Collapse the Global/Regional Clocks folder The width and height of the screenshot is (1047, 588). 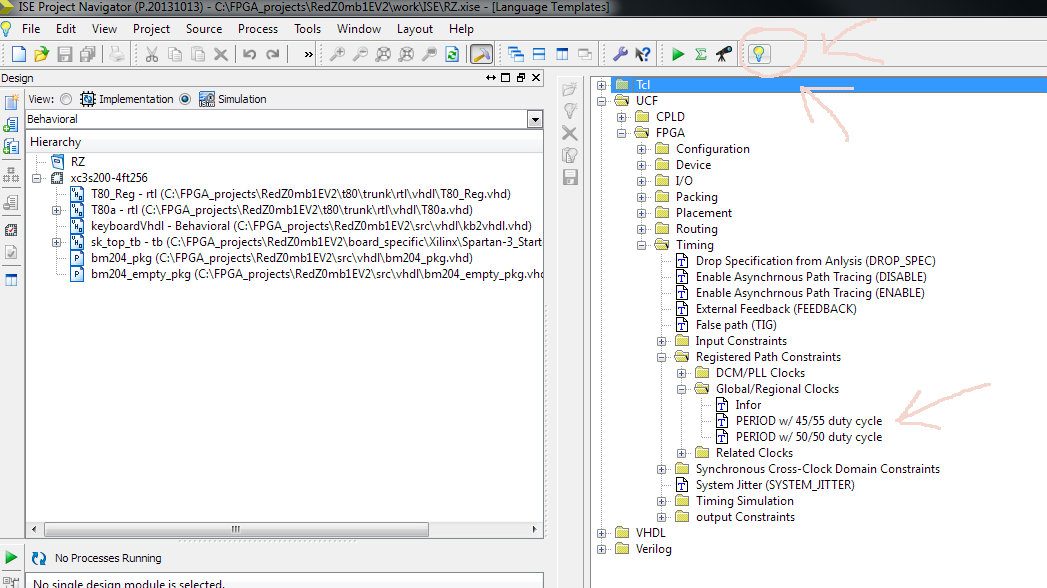[682, 389]
